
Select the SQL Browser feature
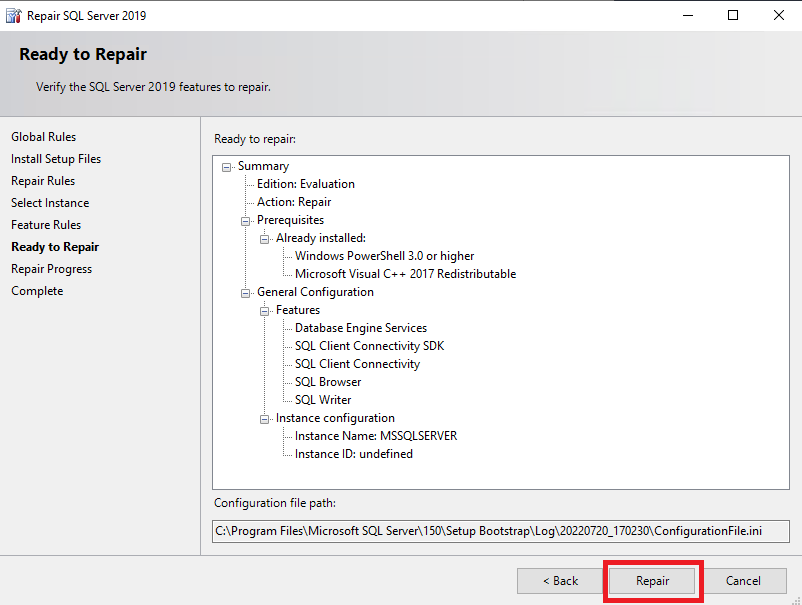coord(328,382)
